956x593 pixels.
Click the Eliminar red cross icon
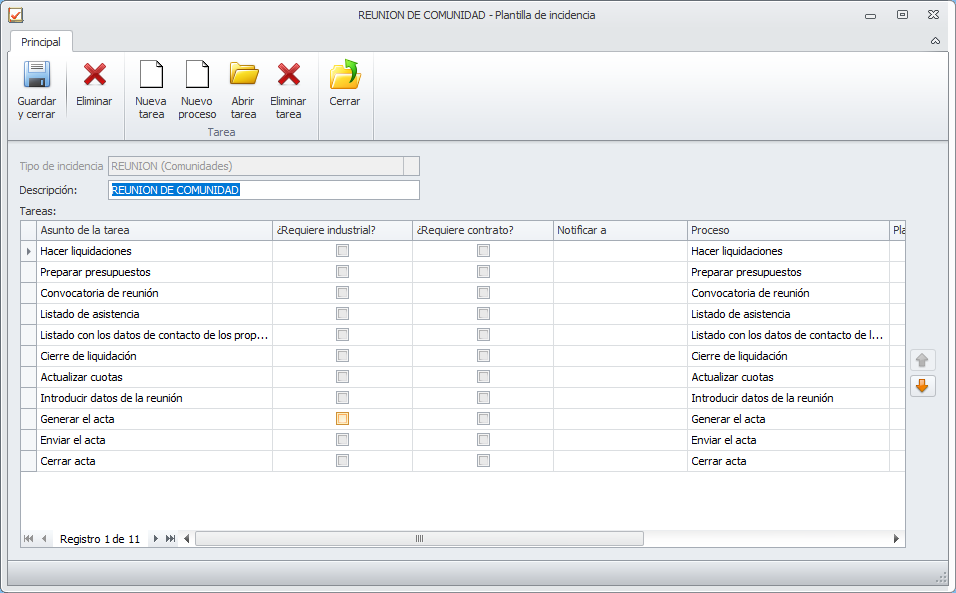point(95,75)
